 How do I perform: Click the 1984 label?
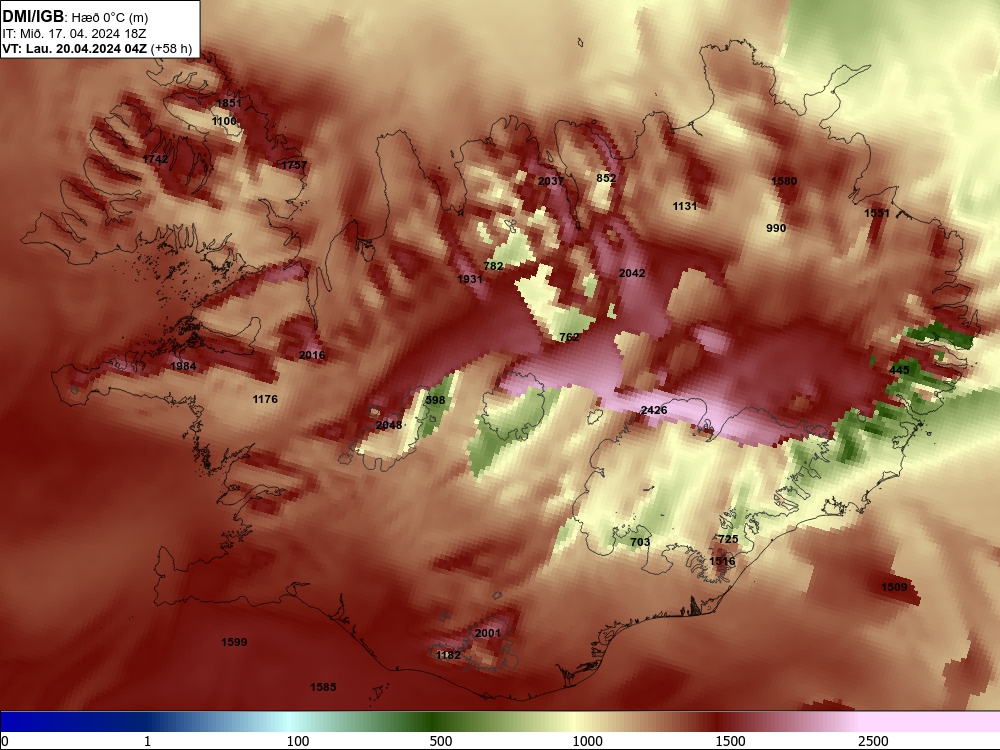click(x=184, y=366)
